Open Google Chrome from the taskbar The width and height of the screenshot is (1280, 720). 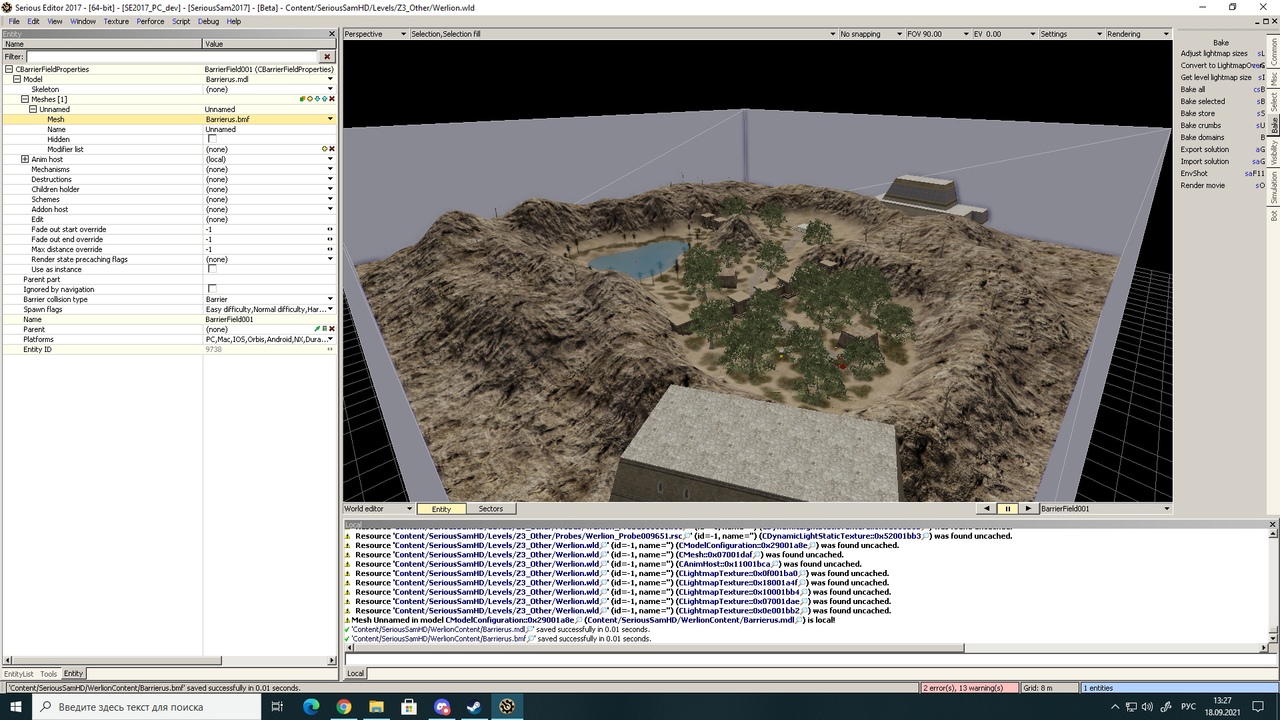click(344, 707)
